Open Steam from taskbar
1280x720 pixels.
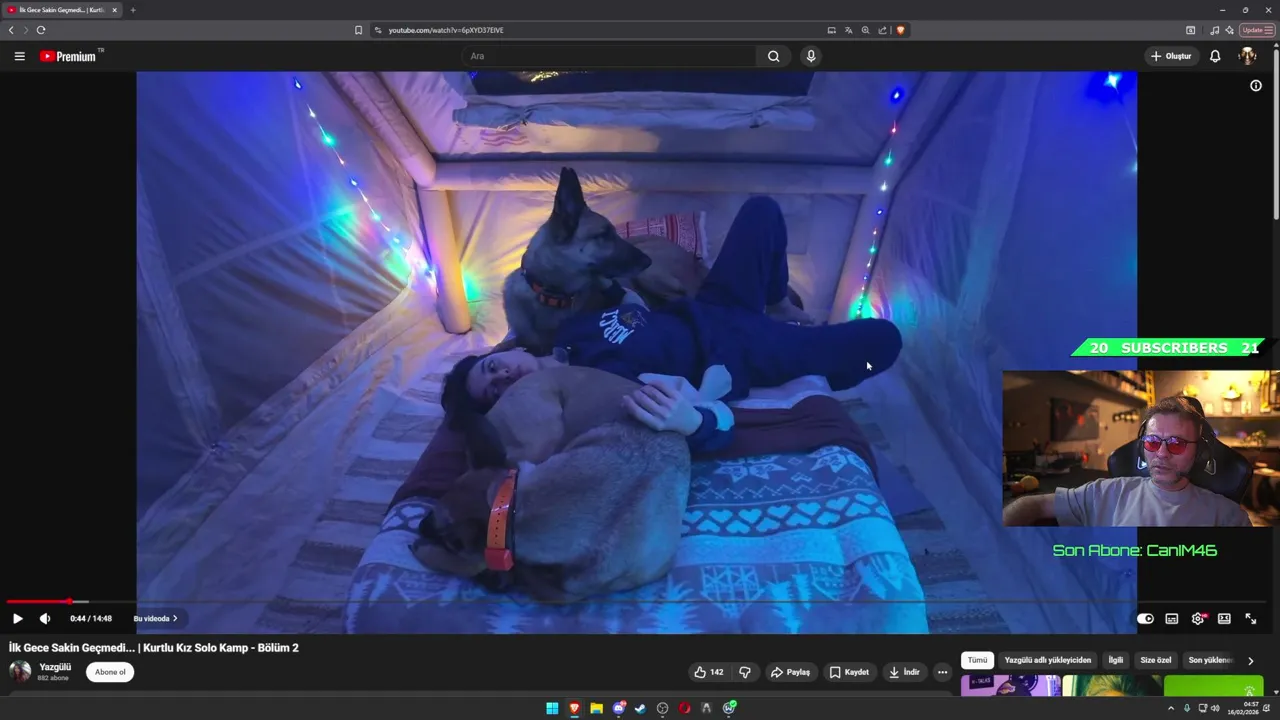tap(640, 708)
